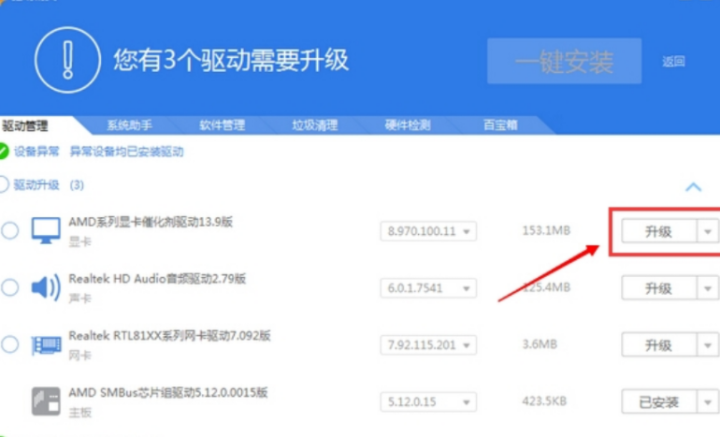Click the Realtek network card icon
This screenshot has height=437, width=720.
pyautogui.click(x=46, y=345)
